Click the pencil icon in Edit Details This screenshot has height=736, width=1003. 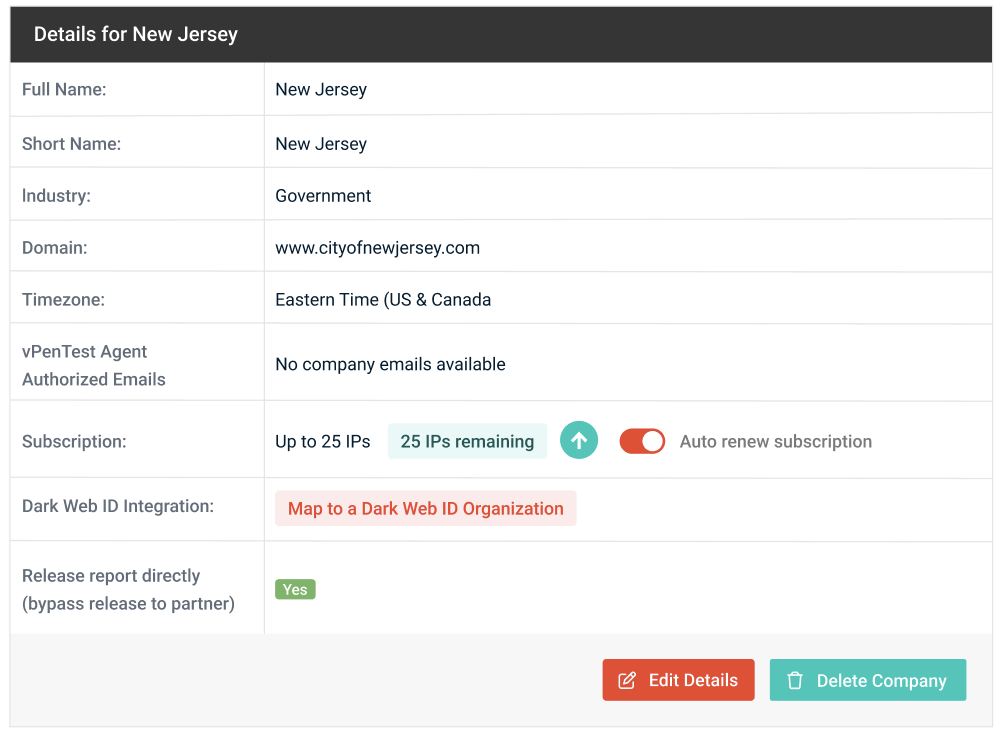point(627,680)
